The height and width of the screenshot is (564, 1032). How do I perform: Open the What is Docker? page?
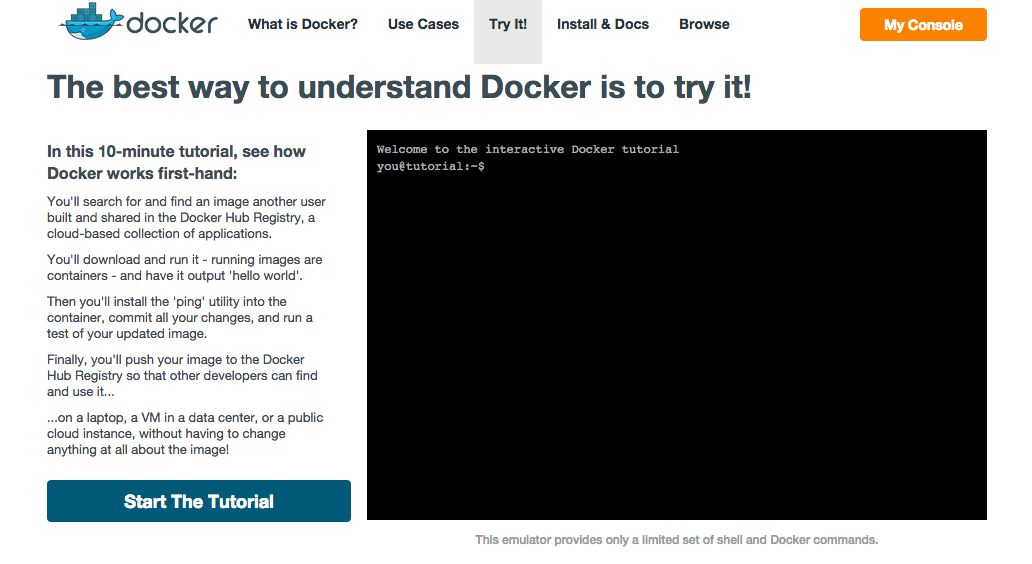(302, 24)
